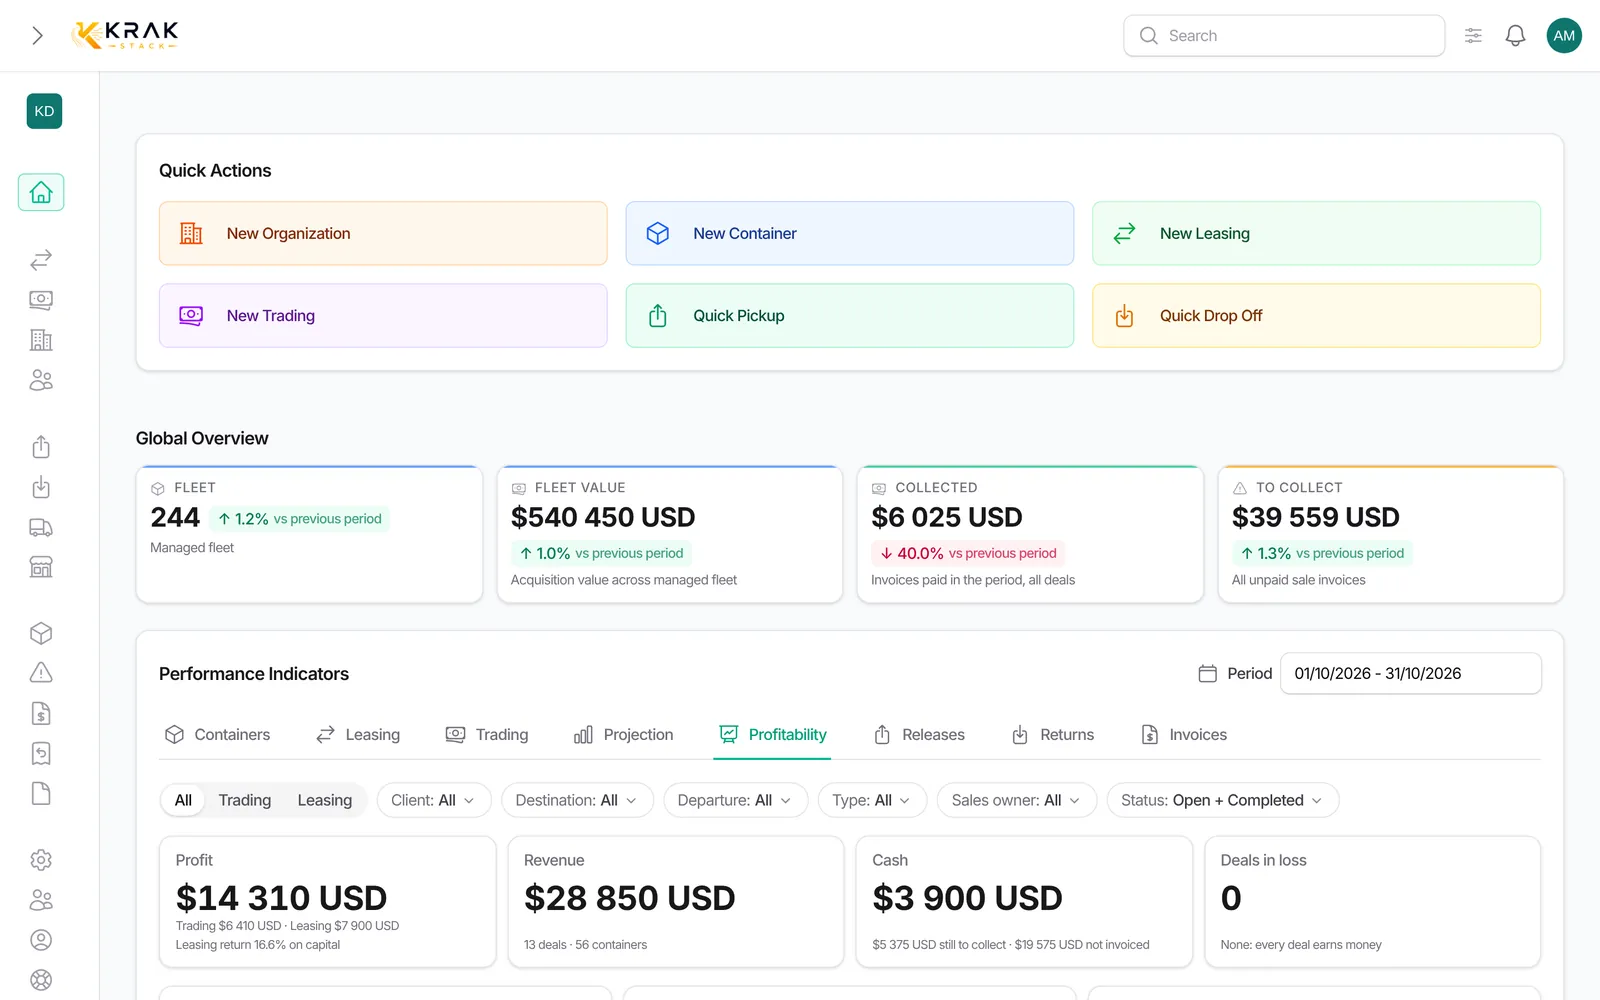Click the filter sliders icon beside search

(1473, 36)
